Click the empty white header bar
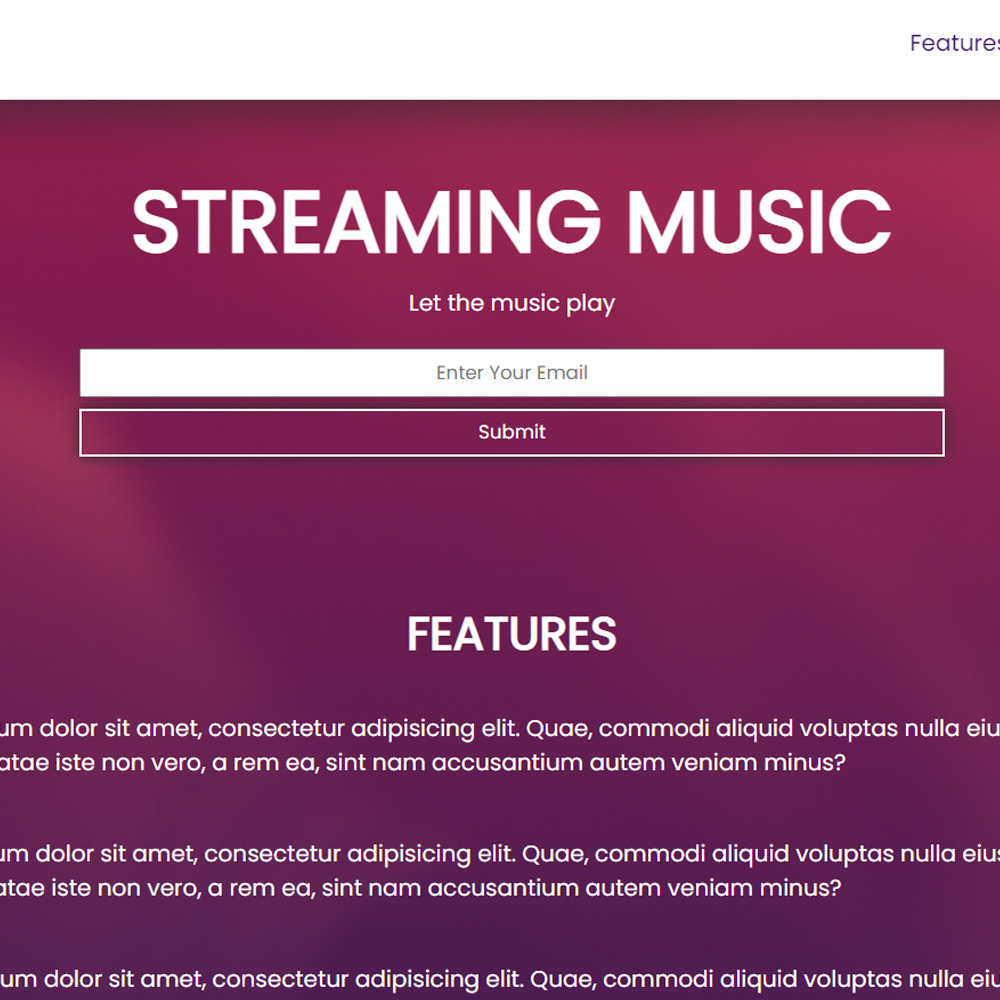Screen dimensions: 1000x1000 [446, 50]
